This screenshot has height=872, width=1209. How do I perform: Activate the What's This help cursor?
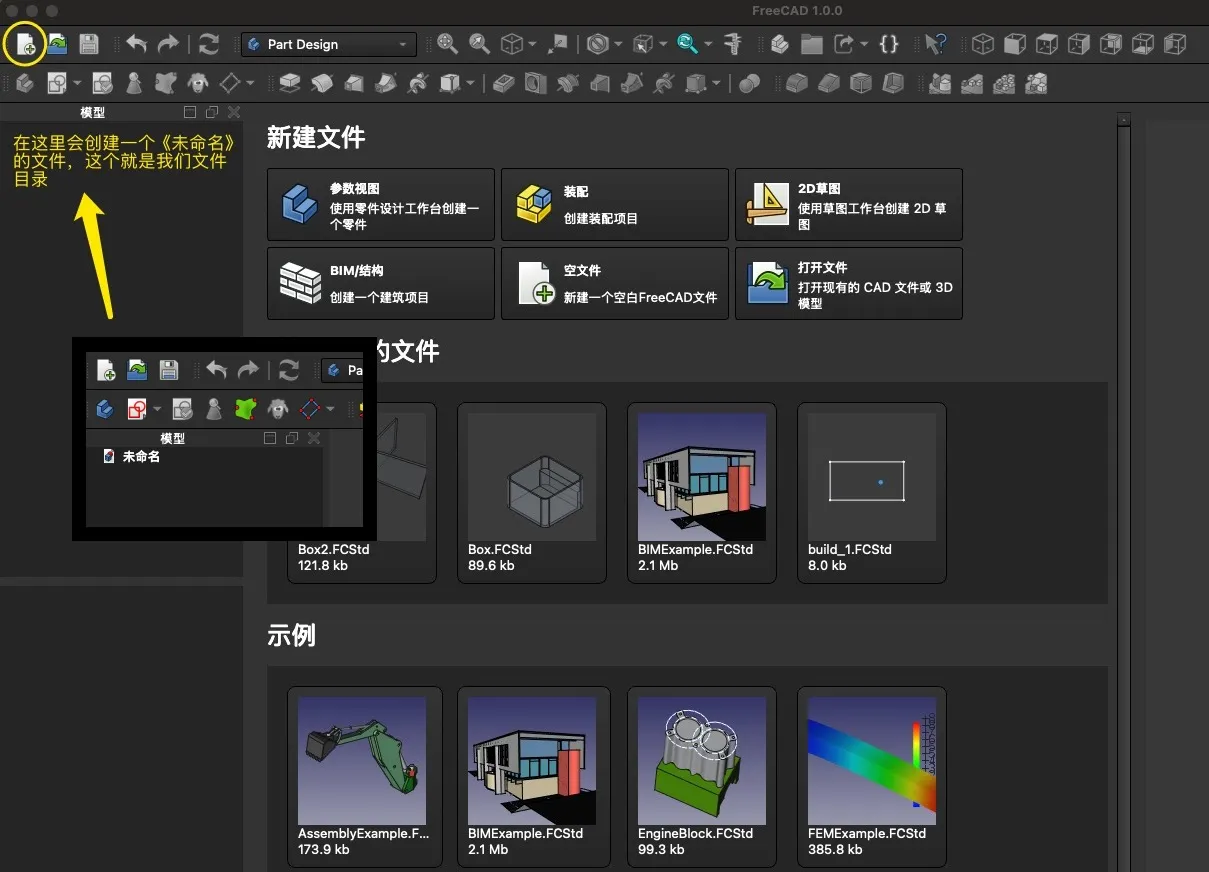click(x=935, y=44)
